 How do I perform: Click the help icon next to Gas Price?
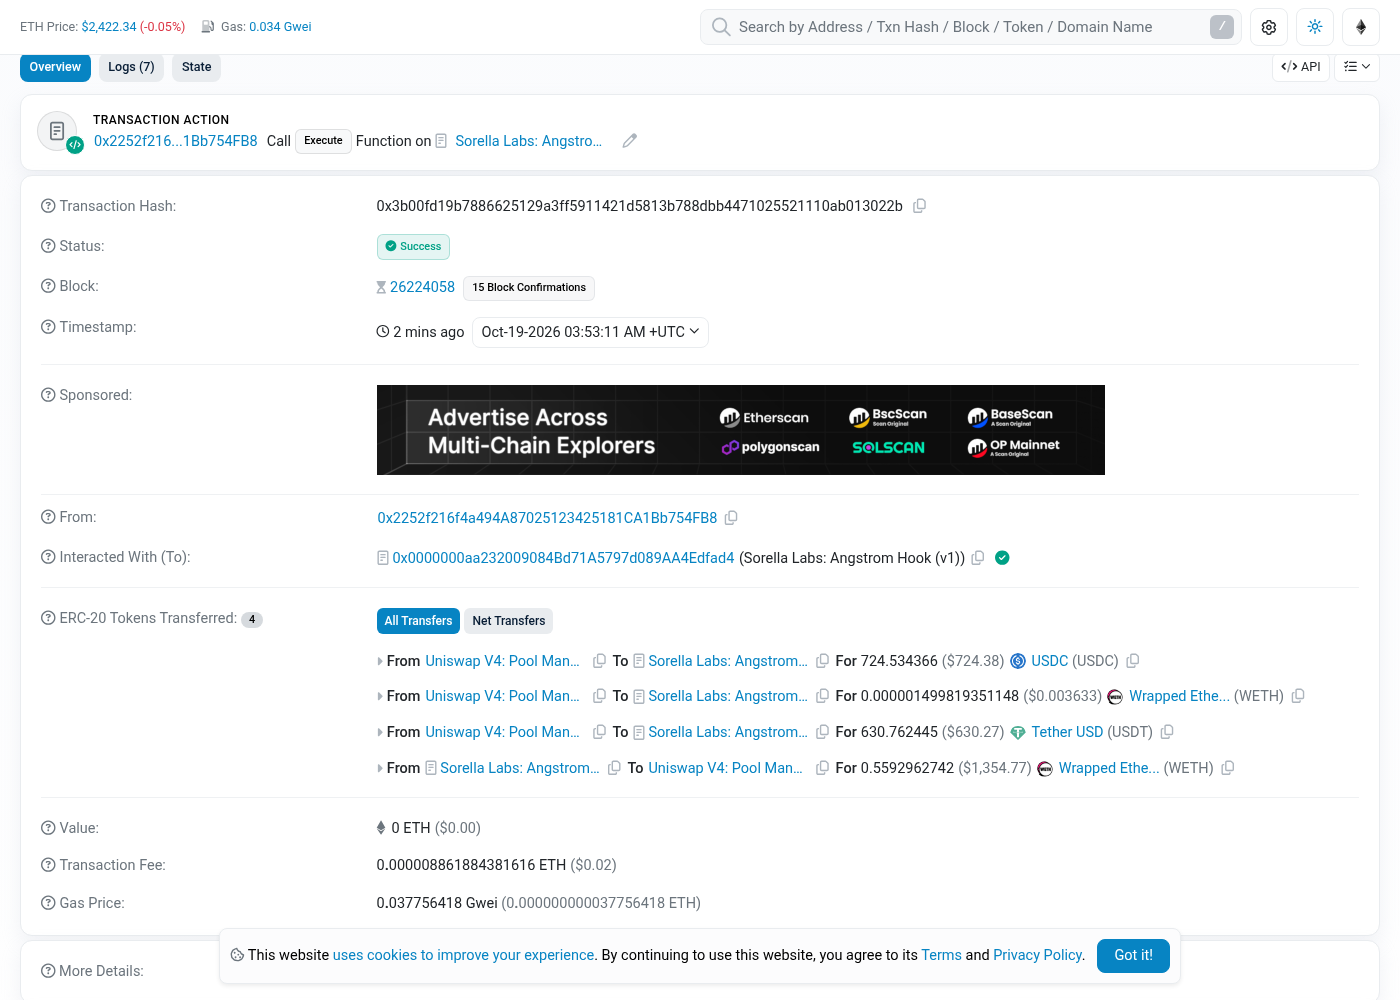(48, 903)
